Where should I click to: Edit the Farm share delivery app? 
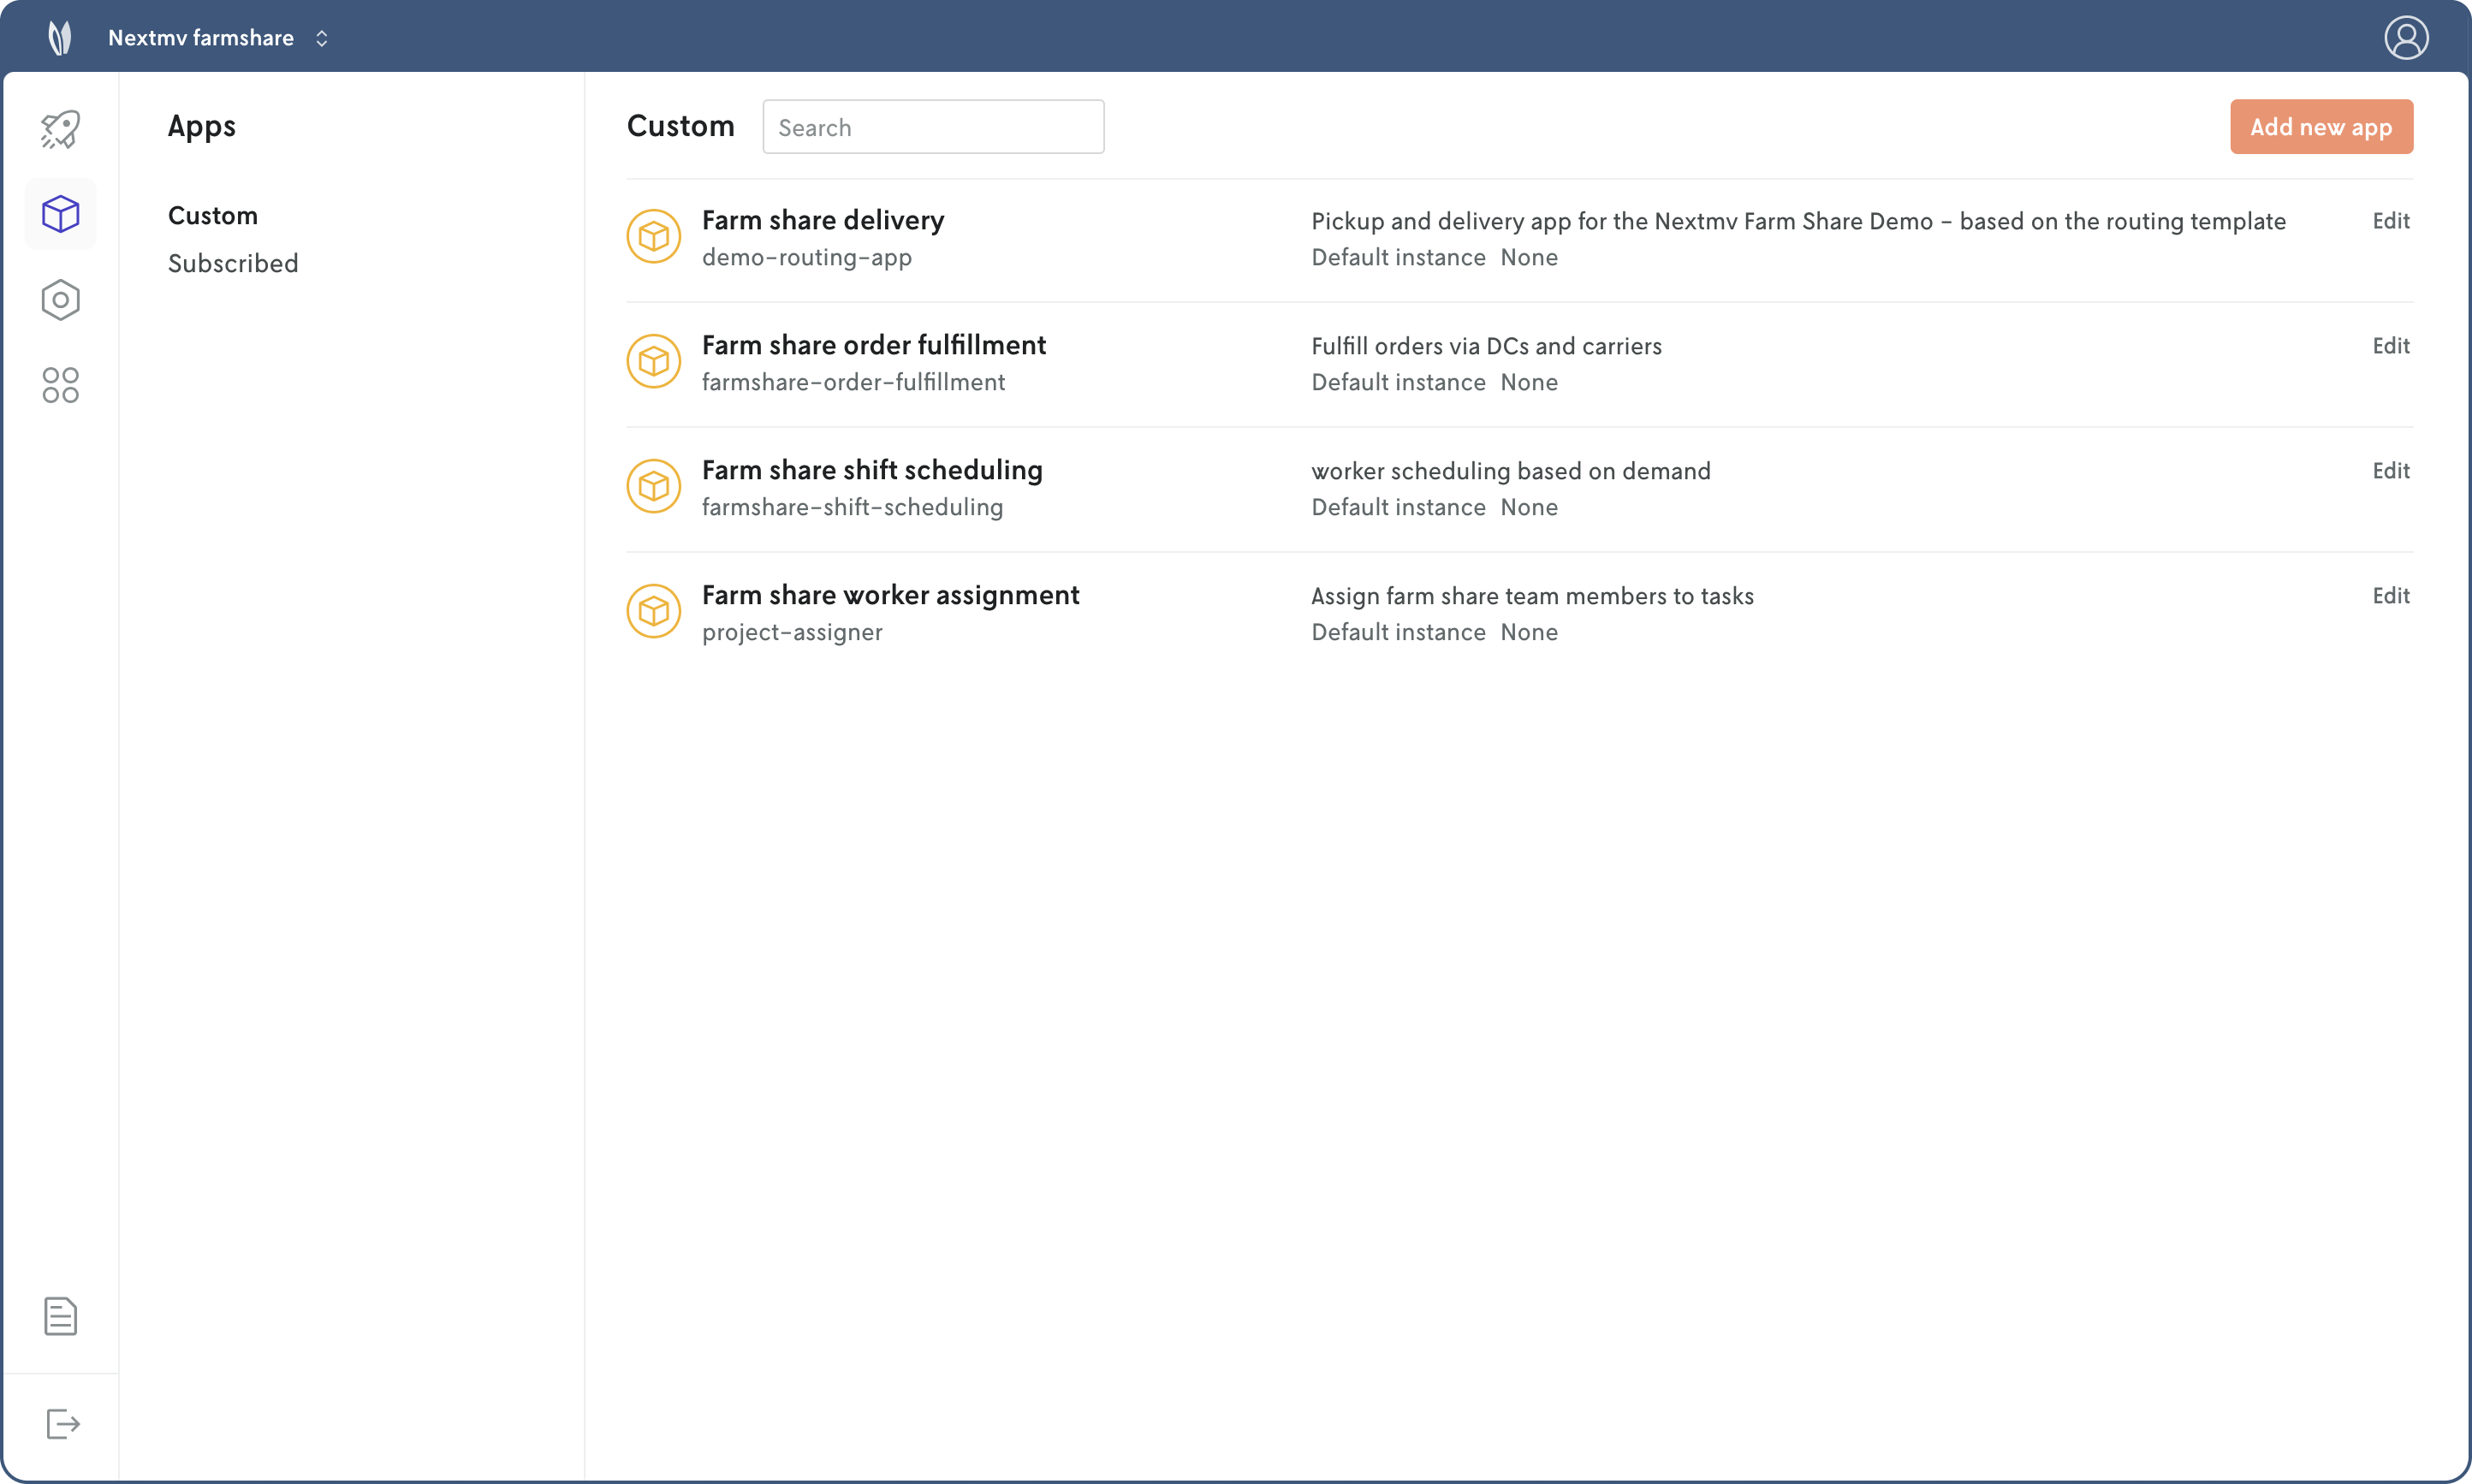(2392, 221)
